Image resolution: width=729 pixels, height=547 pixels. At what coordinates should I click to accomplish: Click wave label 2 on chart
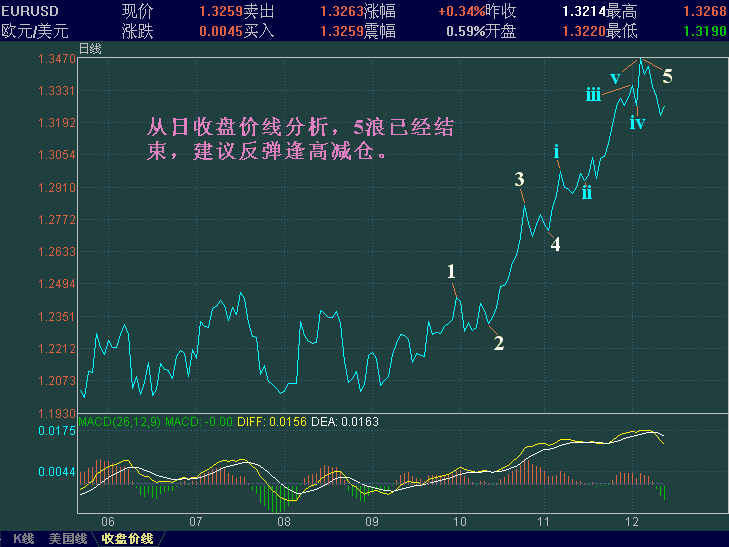click(499, 343)
